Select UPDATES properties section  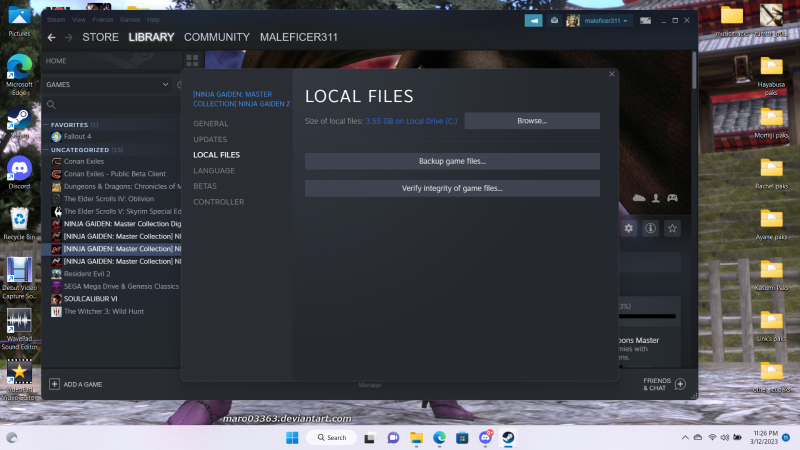210,139
